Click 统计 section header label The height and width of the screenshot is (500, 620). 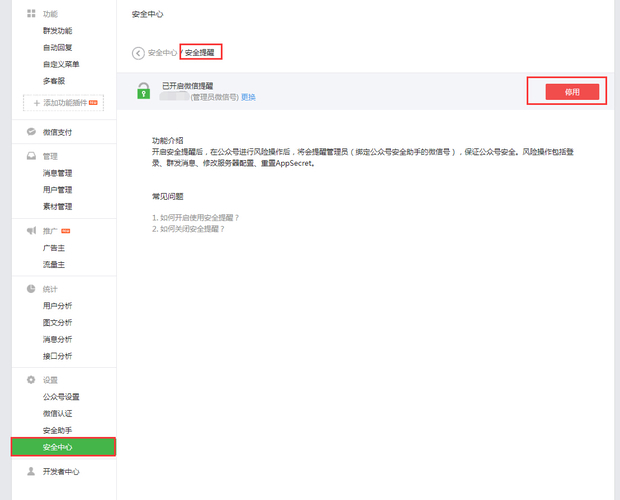click(x=50, y=289)
